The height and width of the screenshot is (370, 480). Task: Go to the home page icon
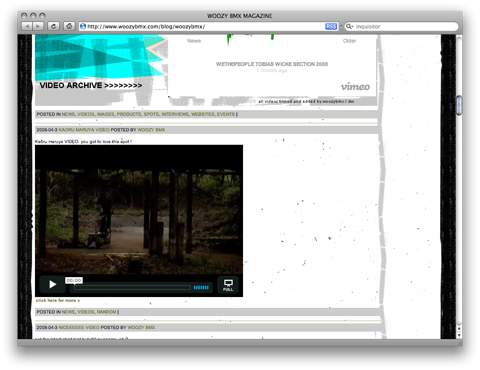pyautogui.click(x=69, y=26)
